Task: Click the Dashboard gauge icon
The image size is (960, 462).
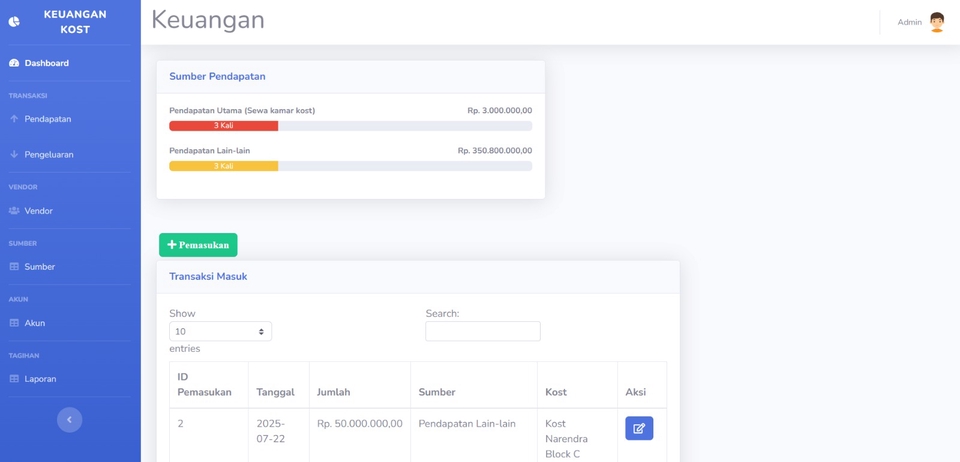Action: tap(14, 63)
